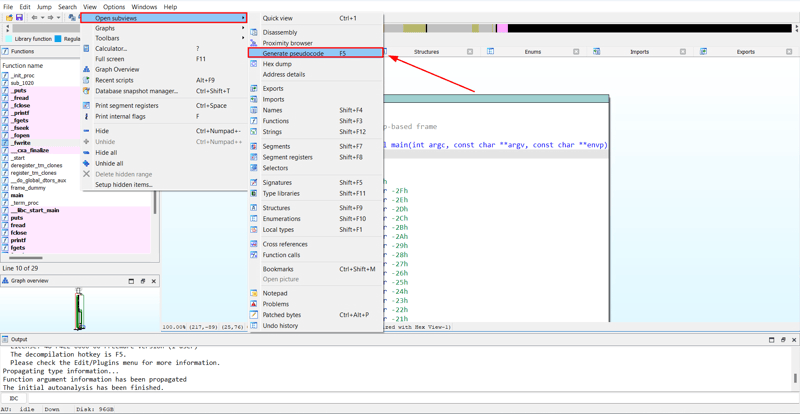800x414 pixels.
Task: Open the Options menu
Action: pyautogui.click(x=114, y=7)
